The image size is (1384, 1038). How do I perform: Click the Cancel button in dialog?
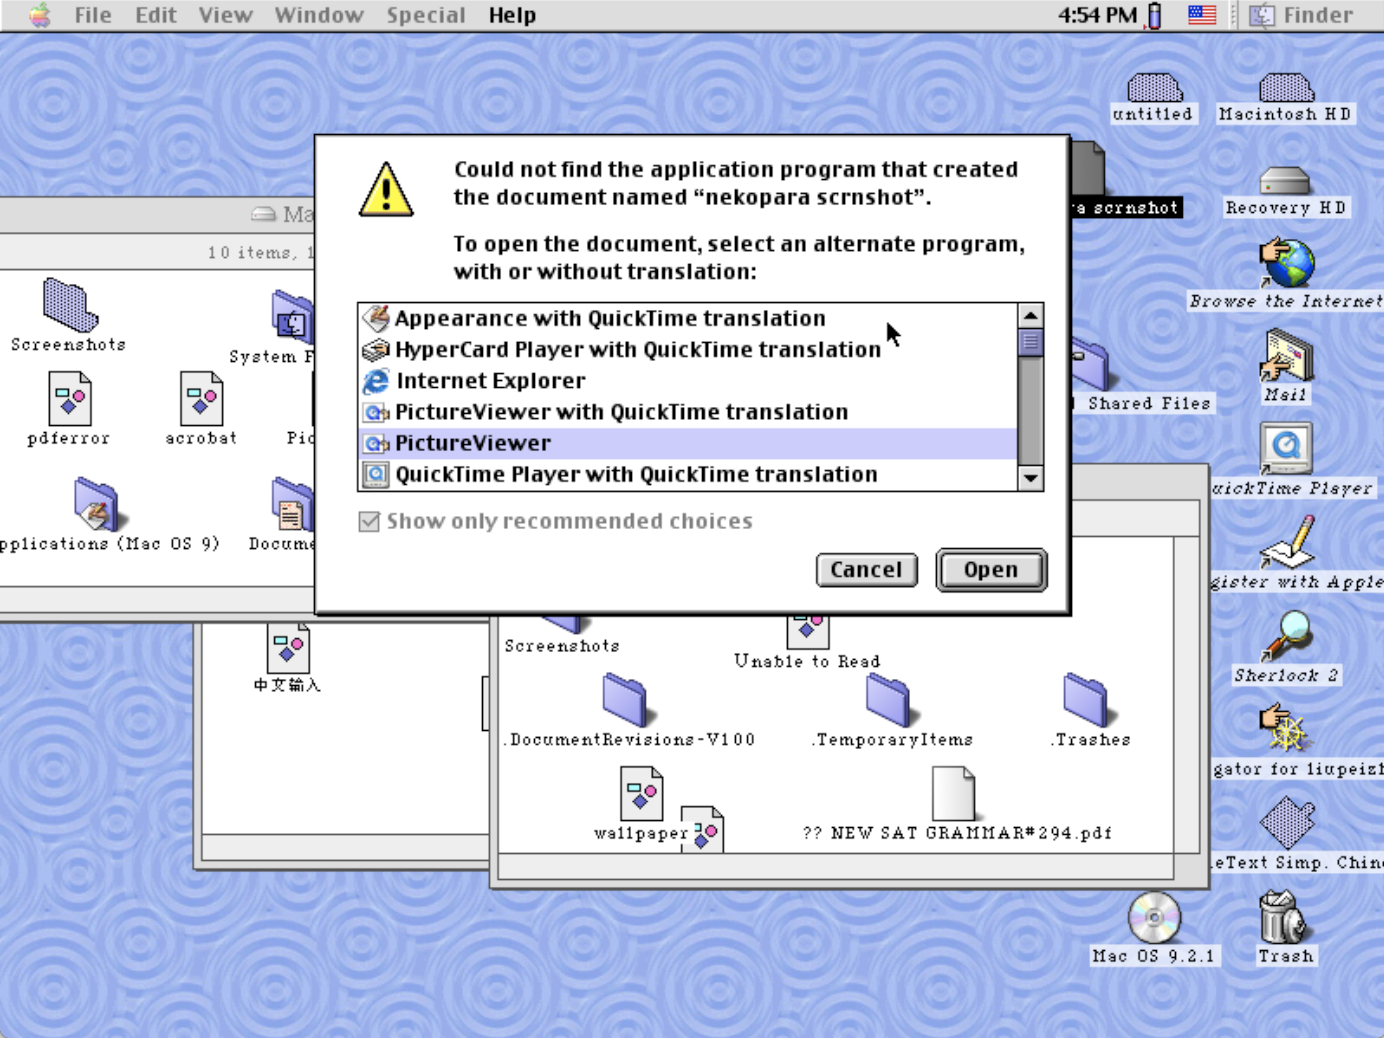click(x=866, y=569)
